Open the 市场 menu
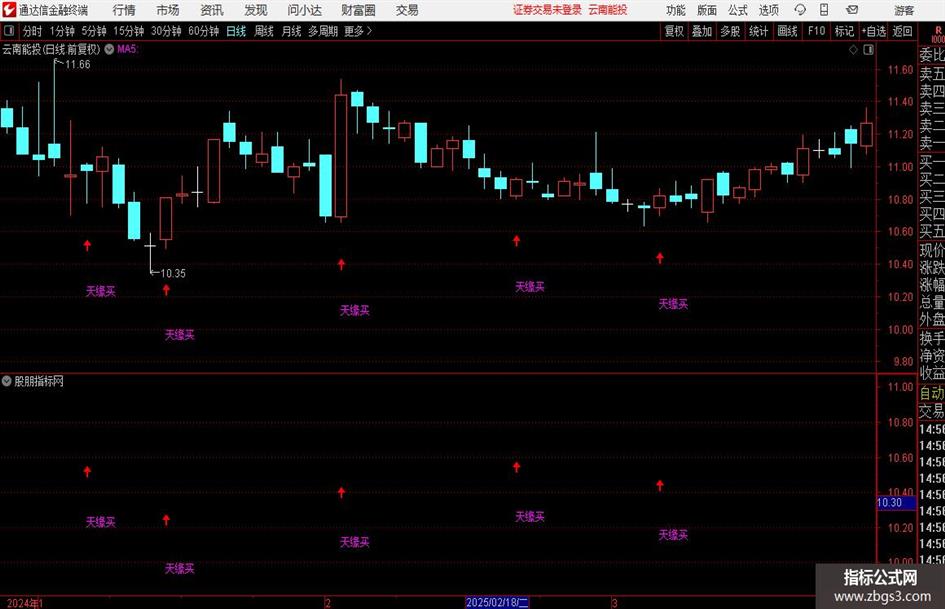This screenshot has height=609, width=945. pyautogui.click(x=168, y=10)
